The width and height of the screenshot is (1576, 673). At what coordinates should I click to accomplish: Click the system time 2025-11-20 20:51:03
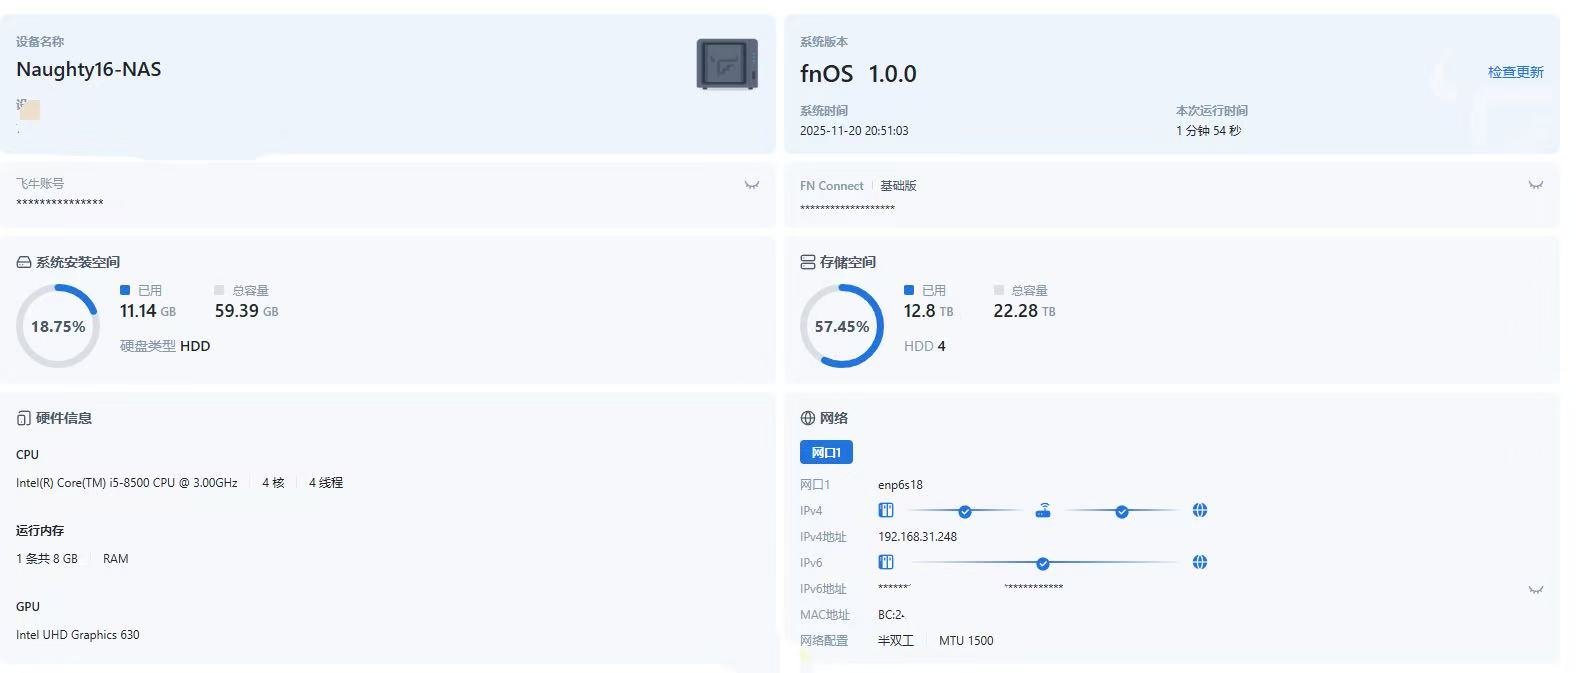point(854,131)
